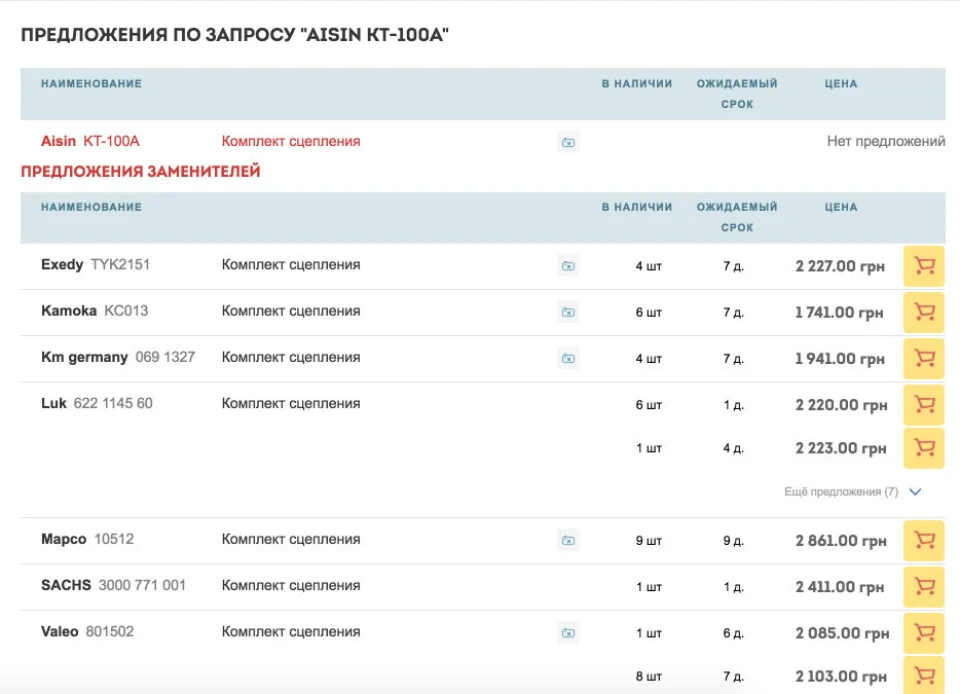Viewport: 960px width, 694px height.
Task: Click price 2 227.00 грн
Action: click(840, 266)
